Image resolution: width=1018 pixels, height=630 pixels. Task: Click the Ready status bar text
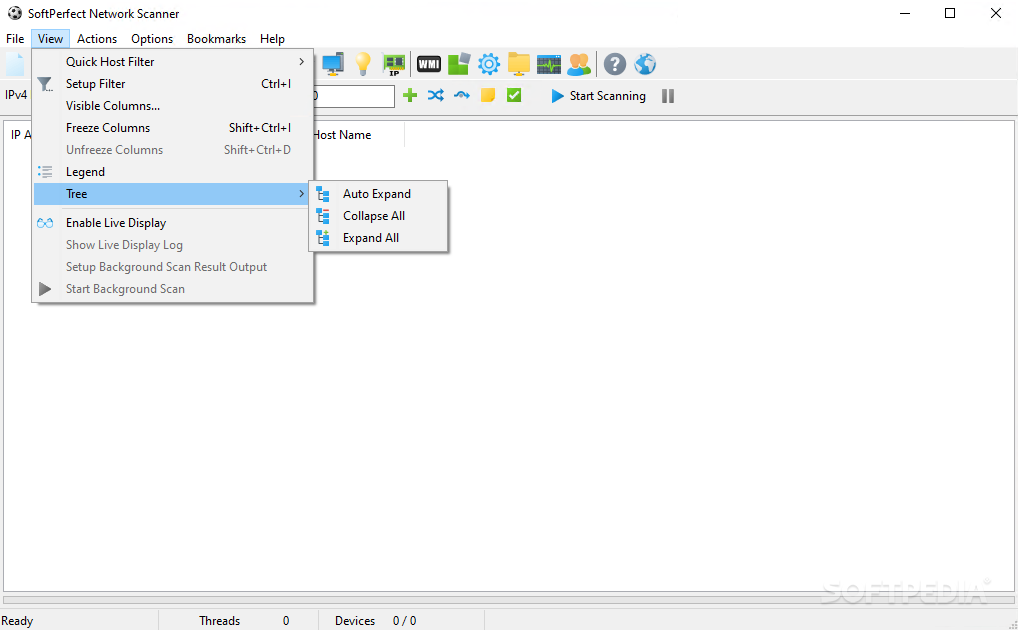18,621
